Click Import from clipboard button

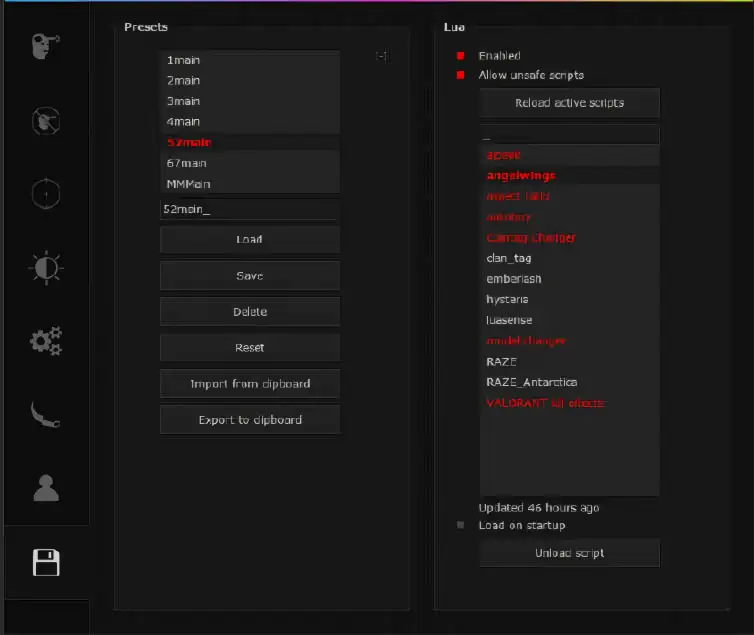(x=250, y=384)
